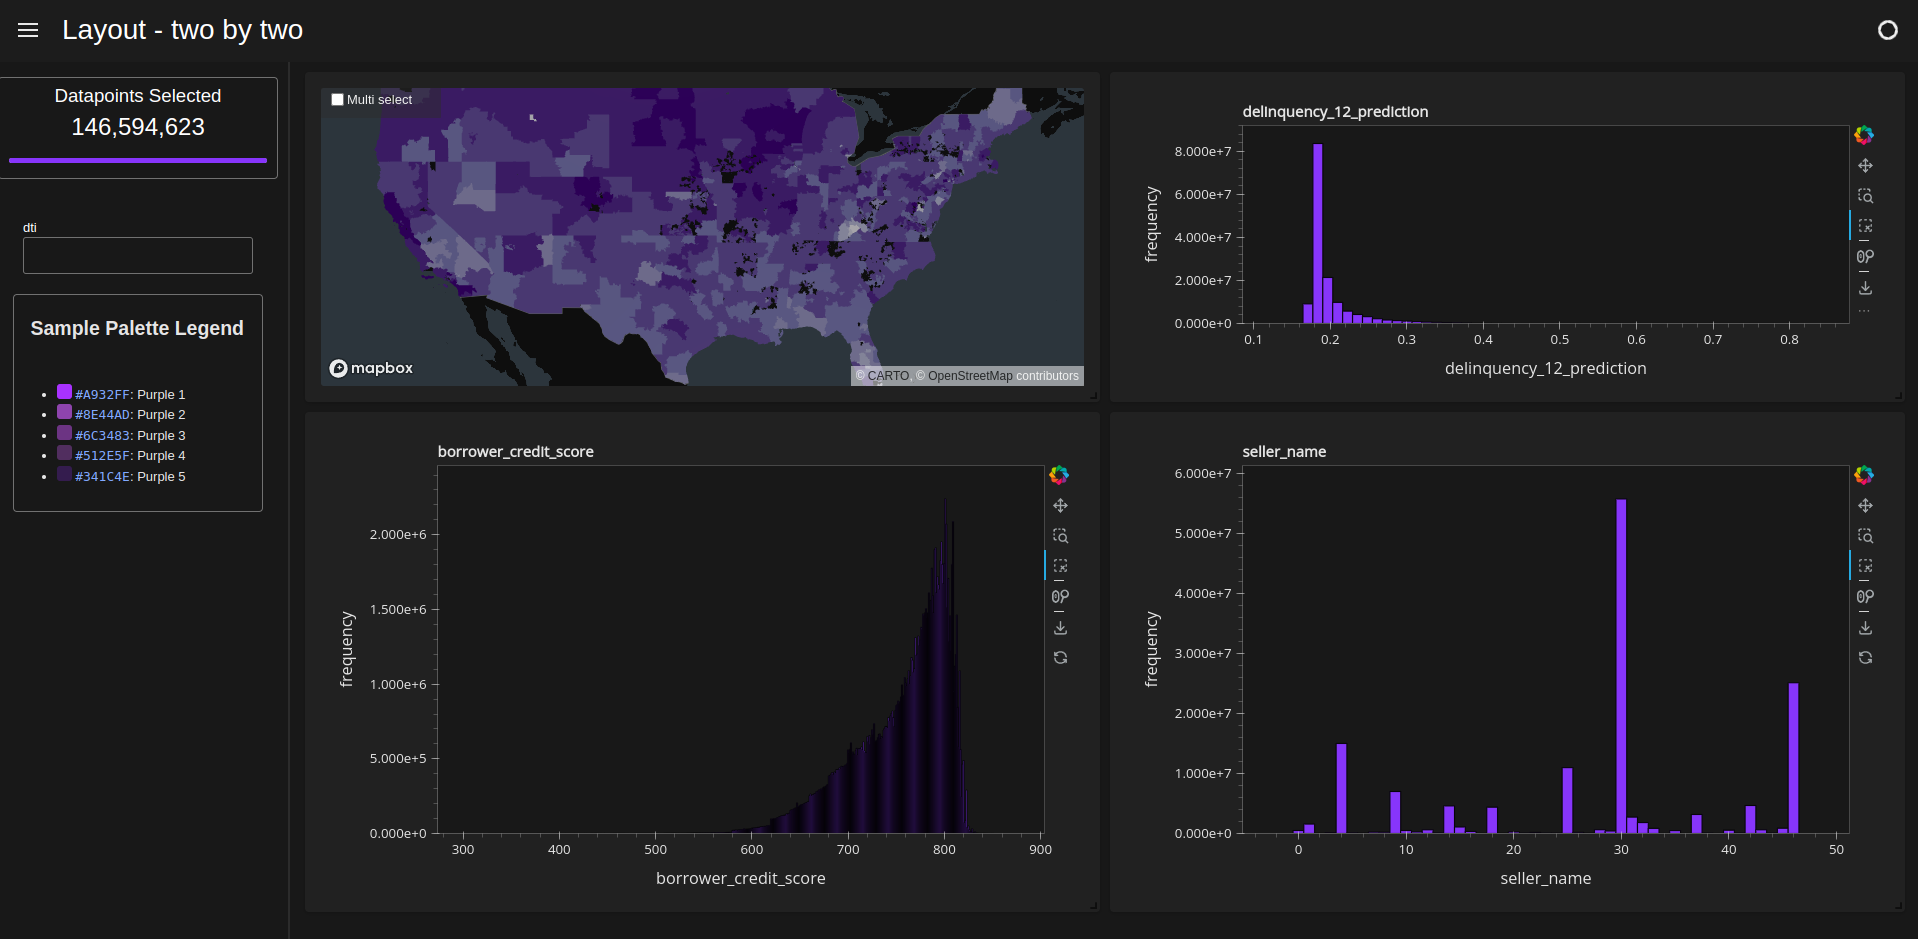Open the OpenStreetMap attribution link
This screenshot has height=939, width=1918.
(964, 376)
